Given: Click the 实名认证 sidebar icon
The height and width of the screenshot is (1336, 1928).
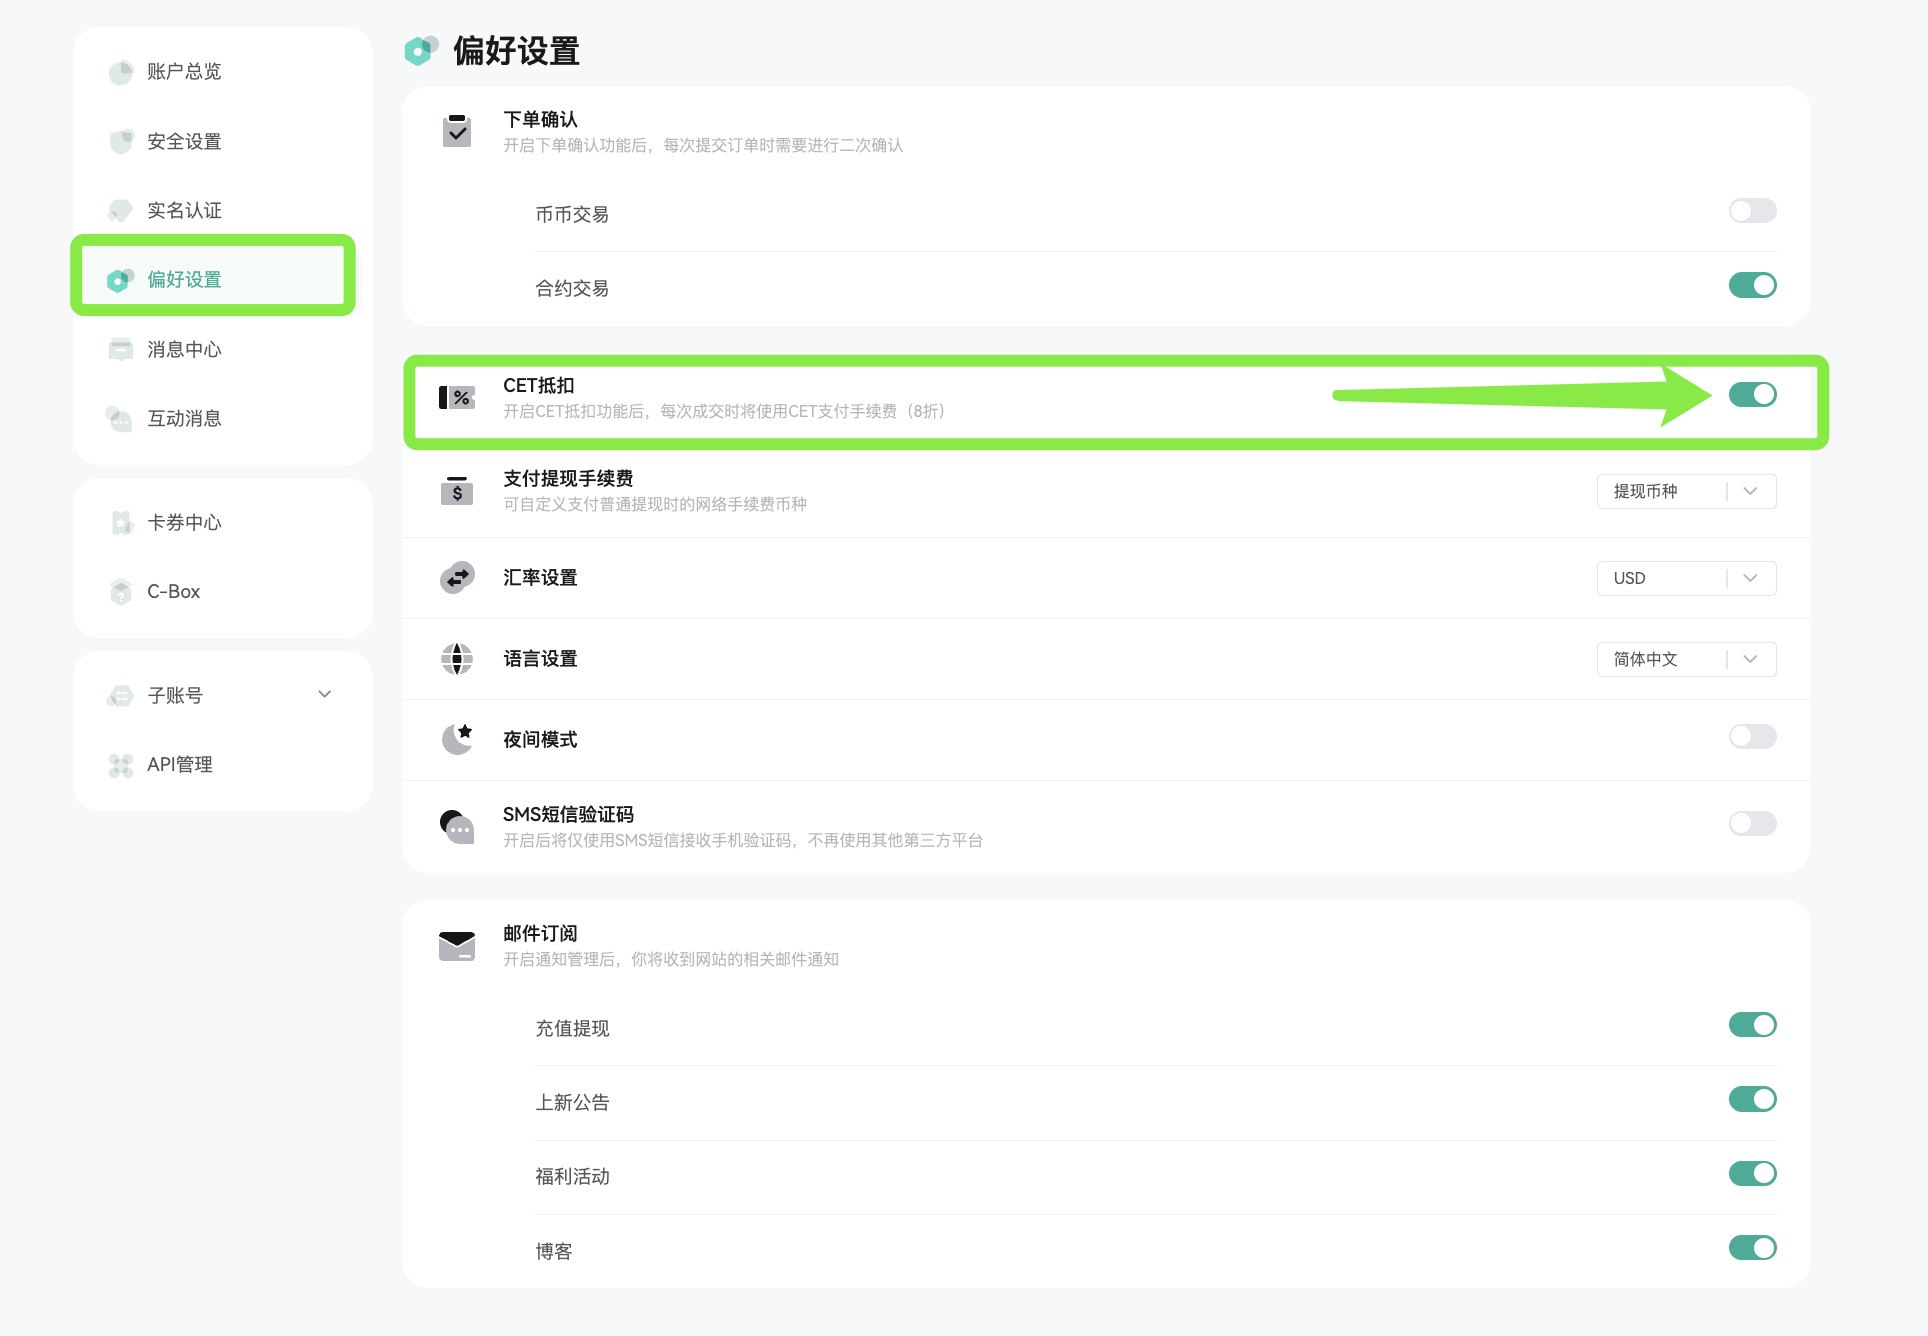Looking at the screenshot, I should [x=121, y=210].
